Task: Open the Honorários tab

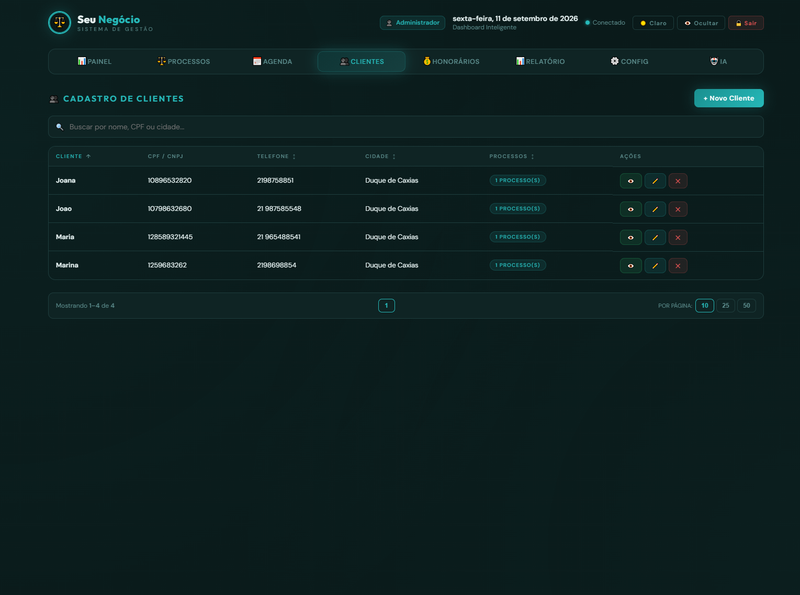Action: click(x=451, y=61)
